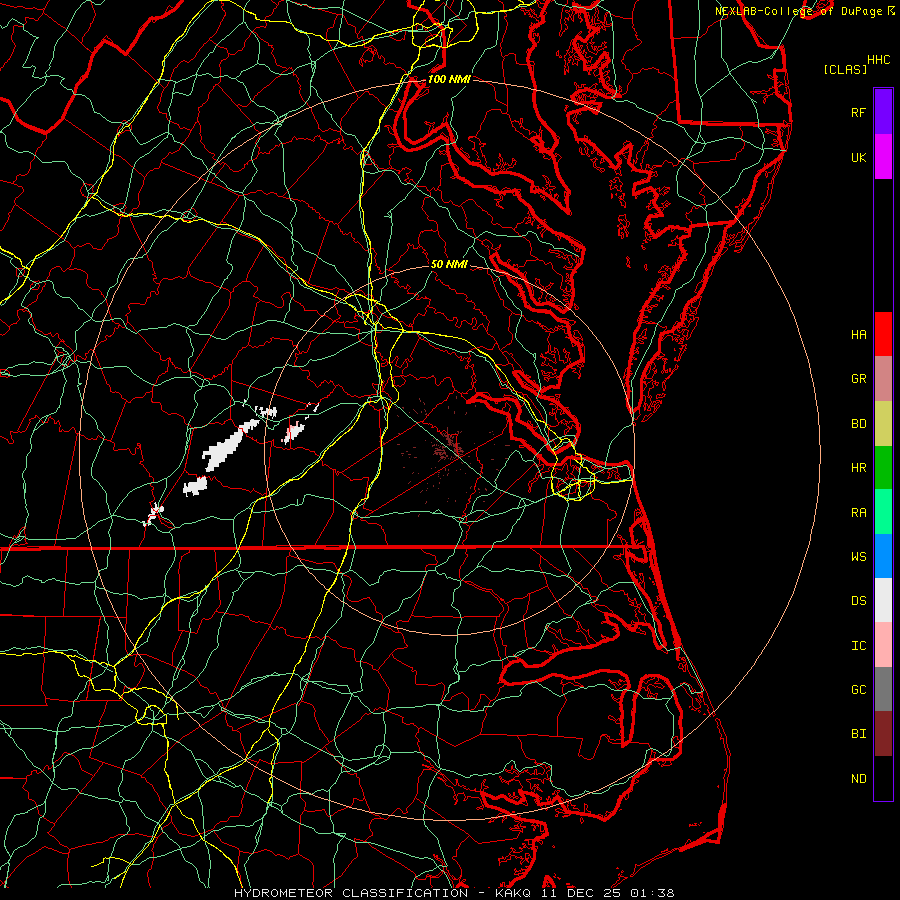Click the UK magenta legend swatch

point(883,157)
